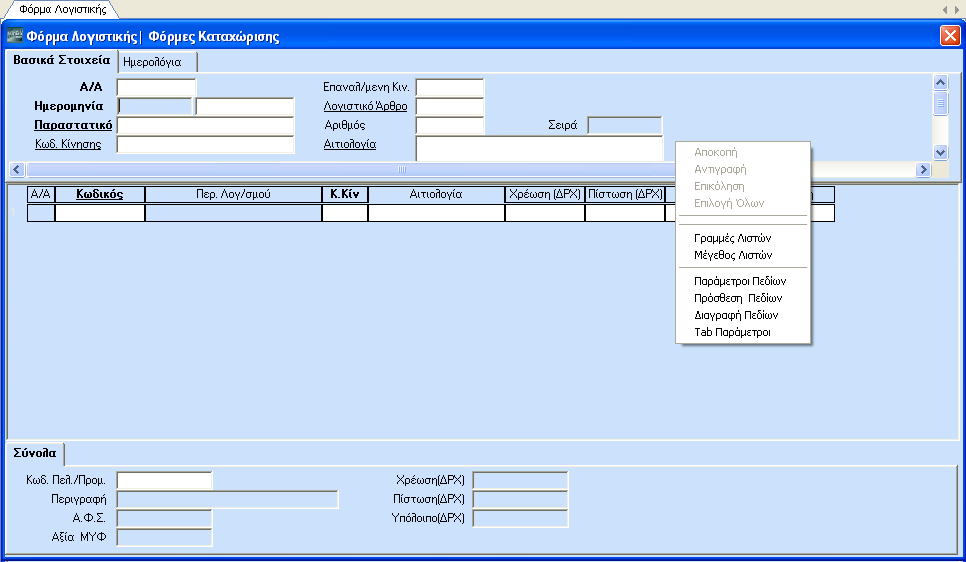966x562 pixels.
Task: Click the grid Αιτιολογία column header
Action: click(436, 194)
